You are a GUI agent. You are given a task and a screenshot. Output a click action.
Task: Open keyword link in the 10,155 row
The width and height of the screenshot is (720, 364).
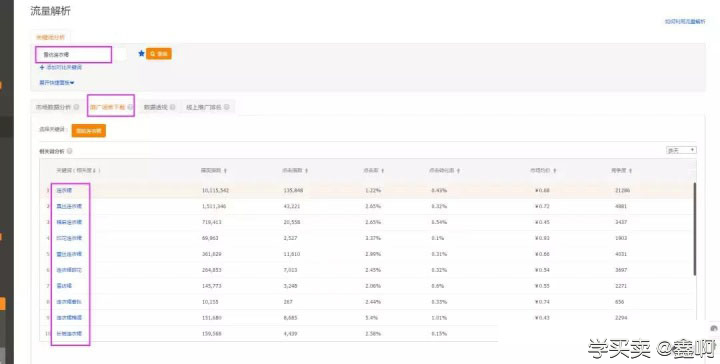point(69,302)
